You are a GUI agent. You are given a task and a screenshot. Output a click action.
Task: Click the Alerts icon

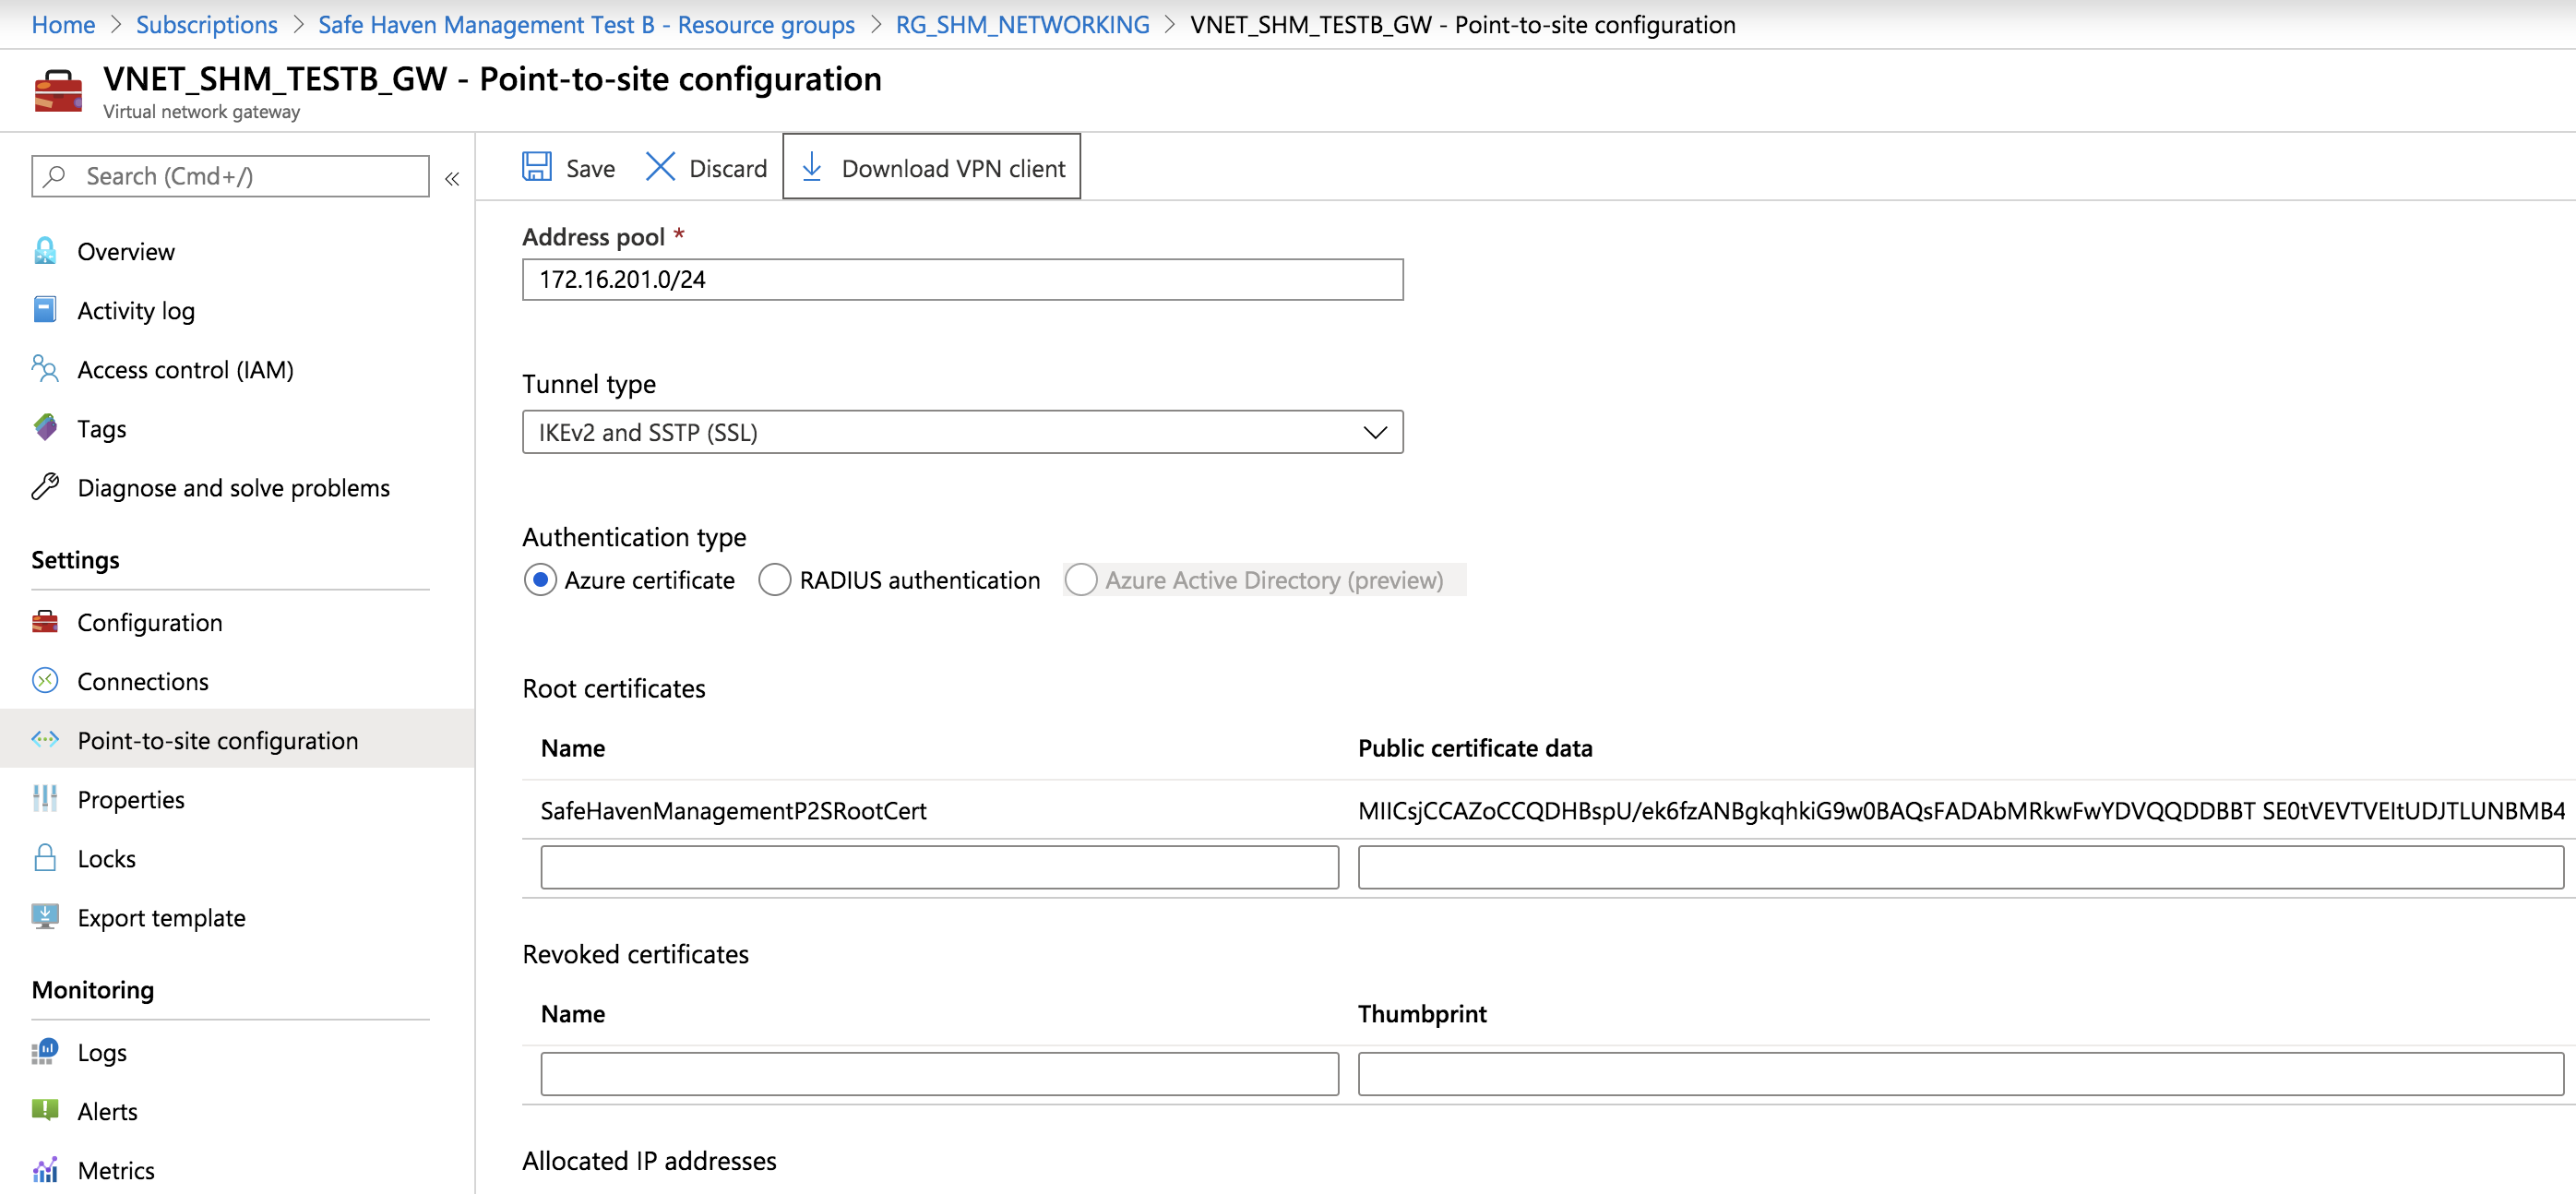(x=45, y=1110)
